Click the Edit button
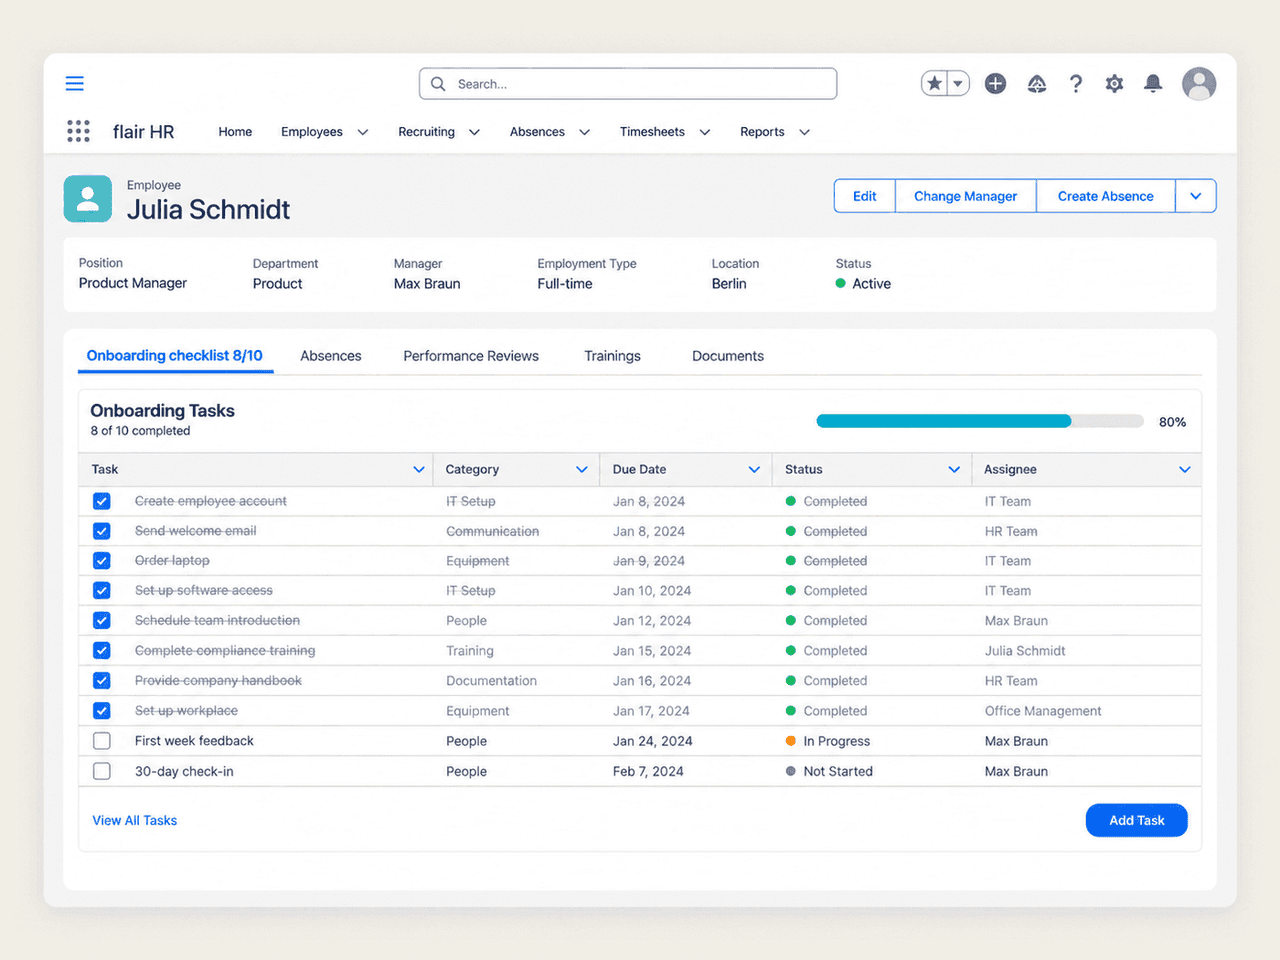The height and width of the screenshot is (960, 1280). coord(865,196)
